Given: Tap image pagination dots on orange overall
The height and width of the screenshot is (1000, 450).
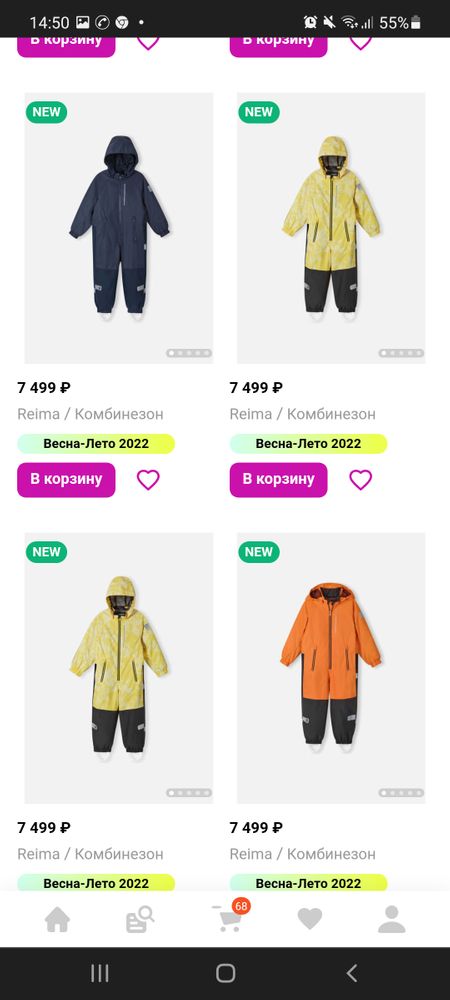Looking at the screenshot, I should click(401, 793).
